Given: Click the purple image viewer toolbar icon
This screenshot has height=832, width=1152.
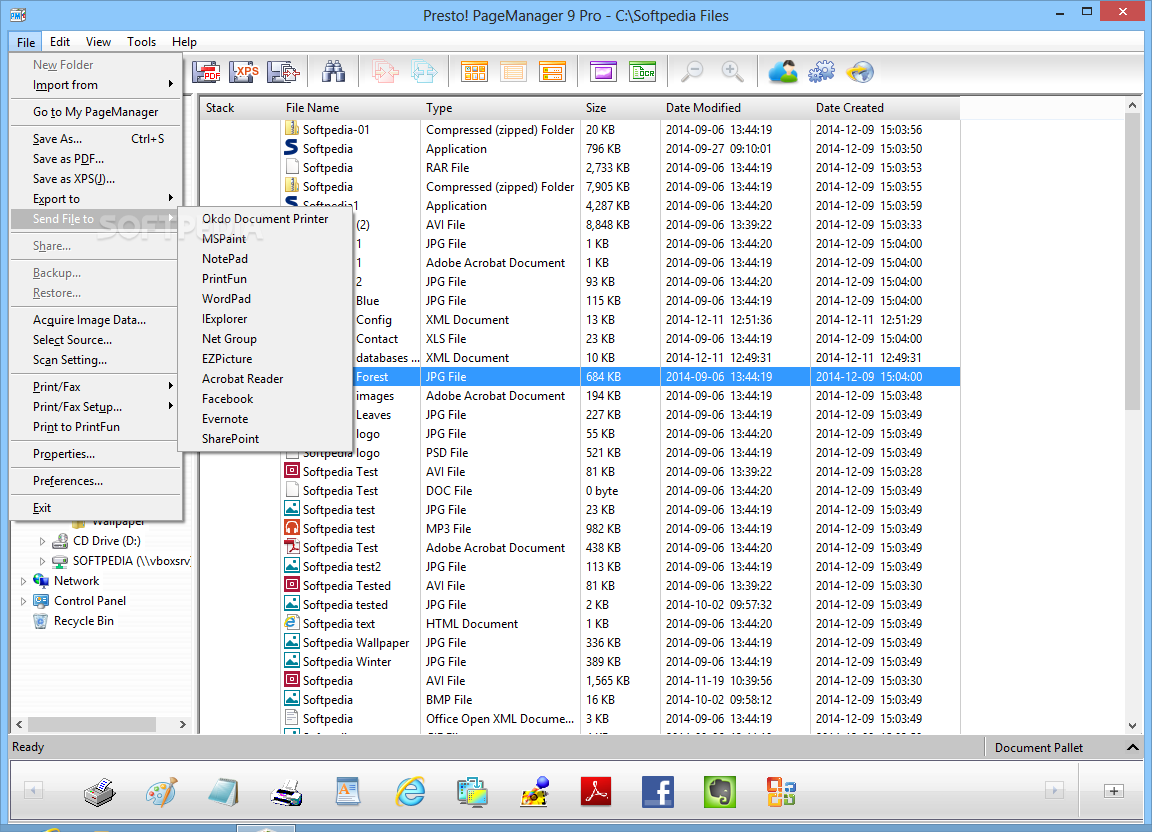Looking at the screenshot, I should tap(603, 72).
